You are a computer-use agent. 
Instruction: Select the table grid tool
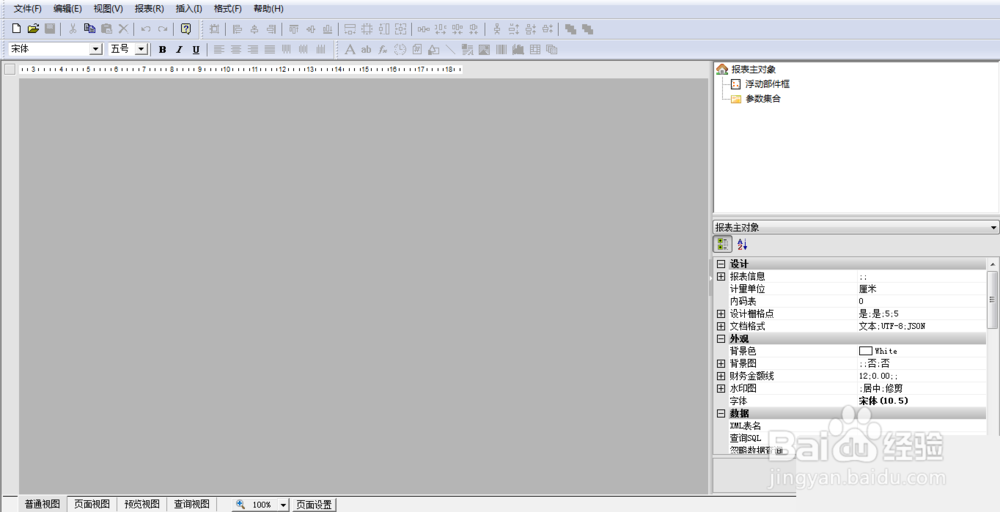tap(535, 49)
